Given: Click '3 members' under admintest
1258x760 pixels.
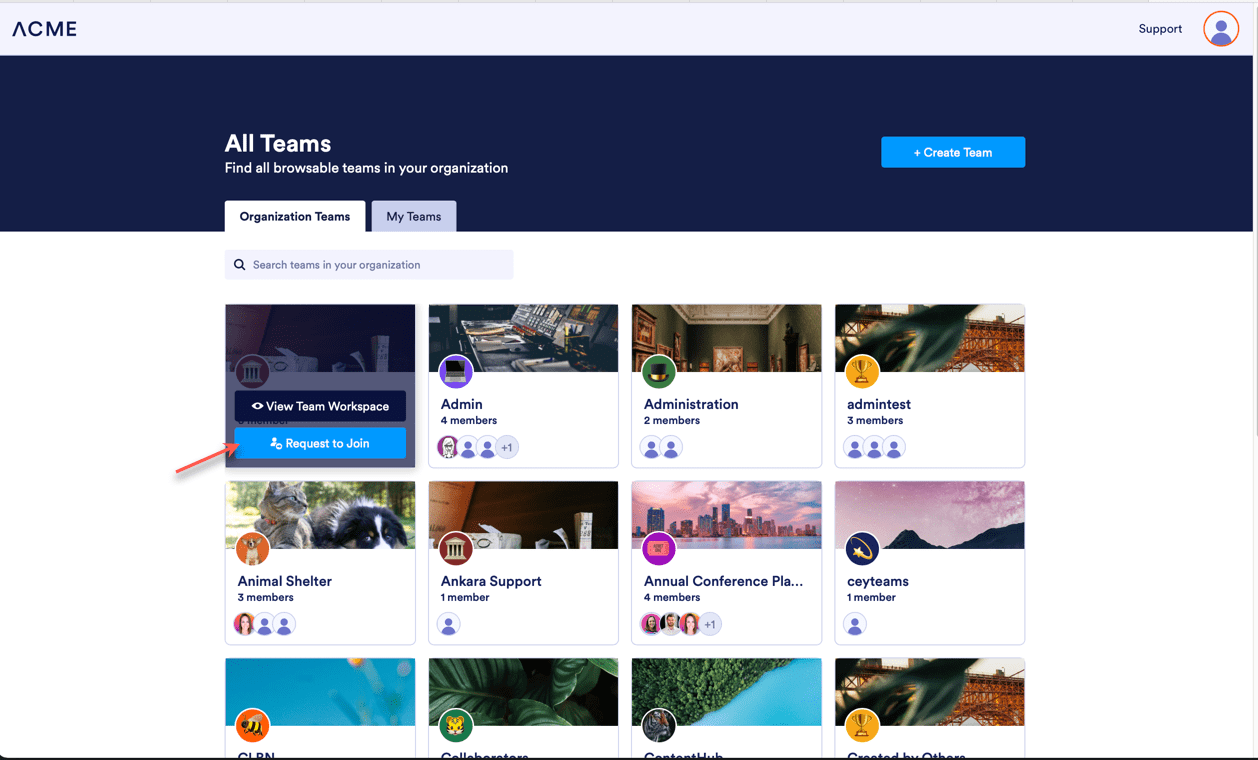Looking at the screenshot, I should tap(875, 421).
